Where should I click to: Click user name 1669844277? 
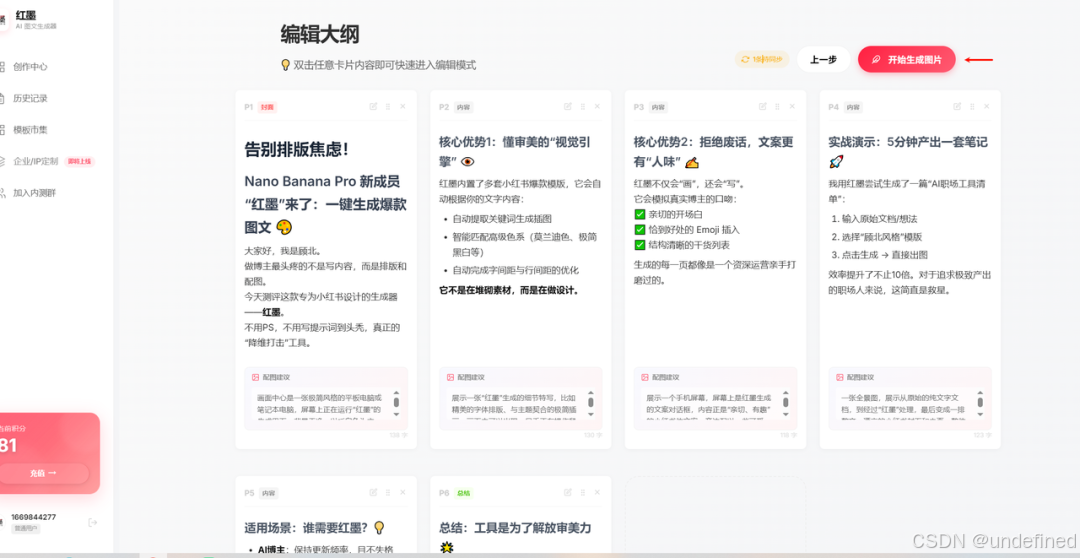point(34,517)
